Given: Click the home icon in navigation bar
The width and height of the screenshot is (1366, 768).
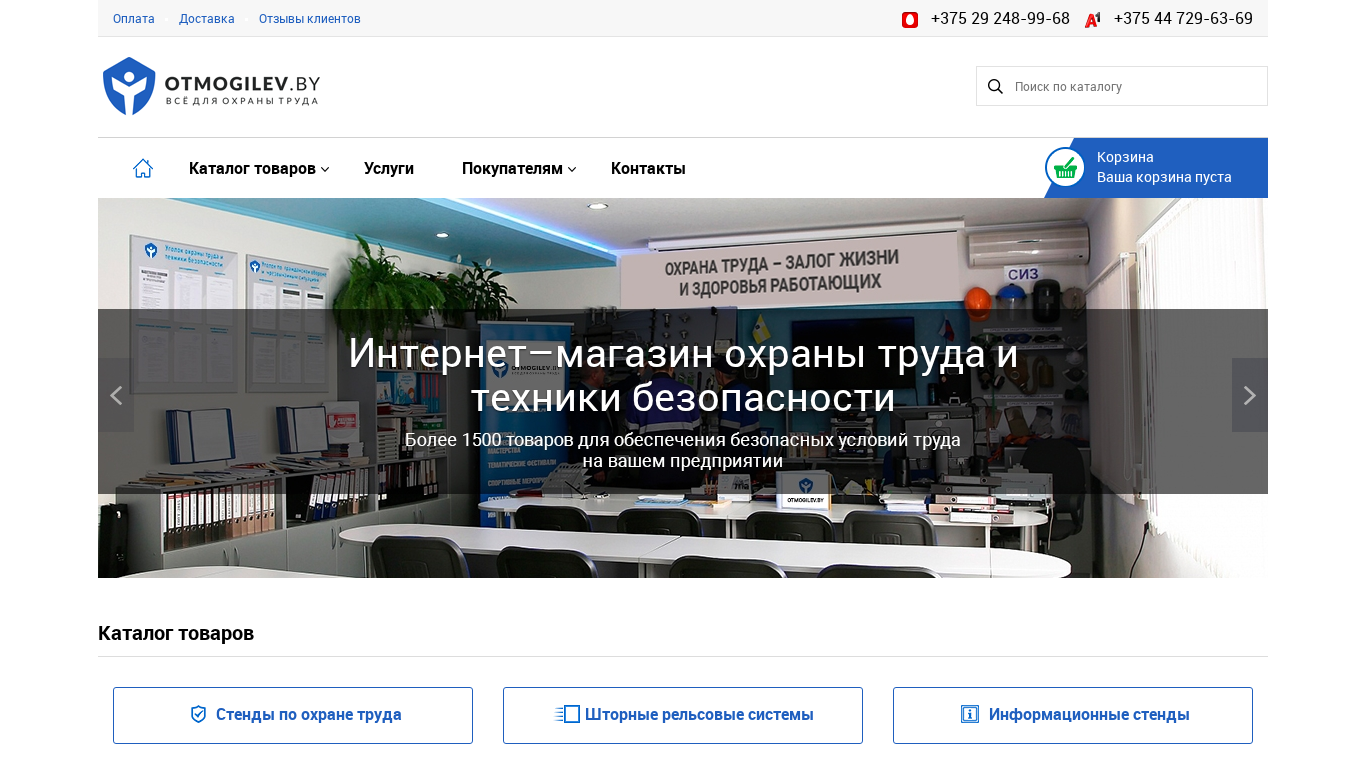Looking at the screenshot, I should coord(143,168).
